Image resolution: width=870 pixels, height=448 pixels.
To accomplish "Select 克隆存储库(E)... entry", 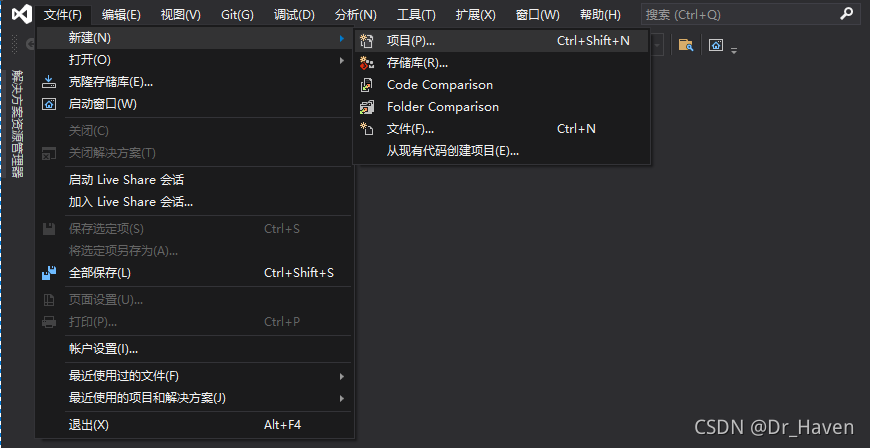I will [x=194, y=82].
